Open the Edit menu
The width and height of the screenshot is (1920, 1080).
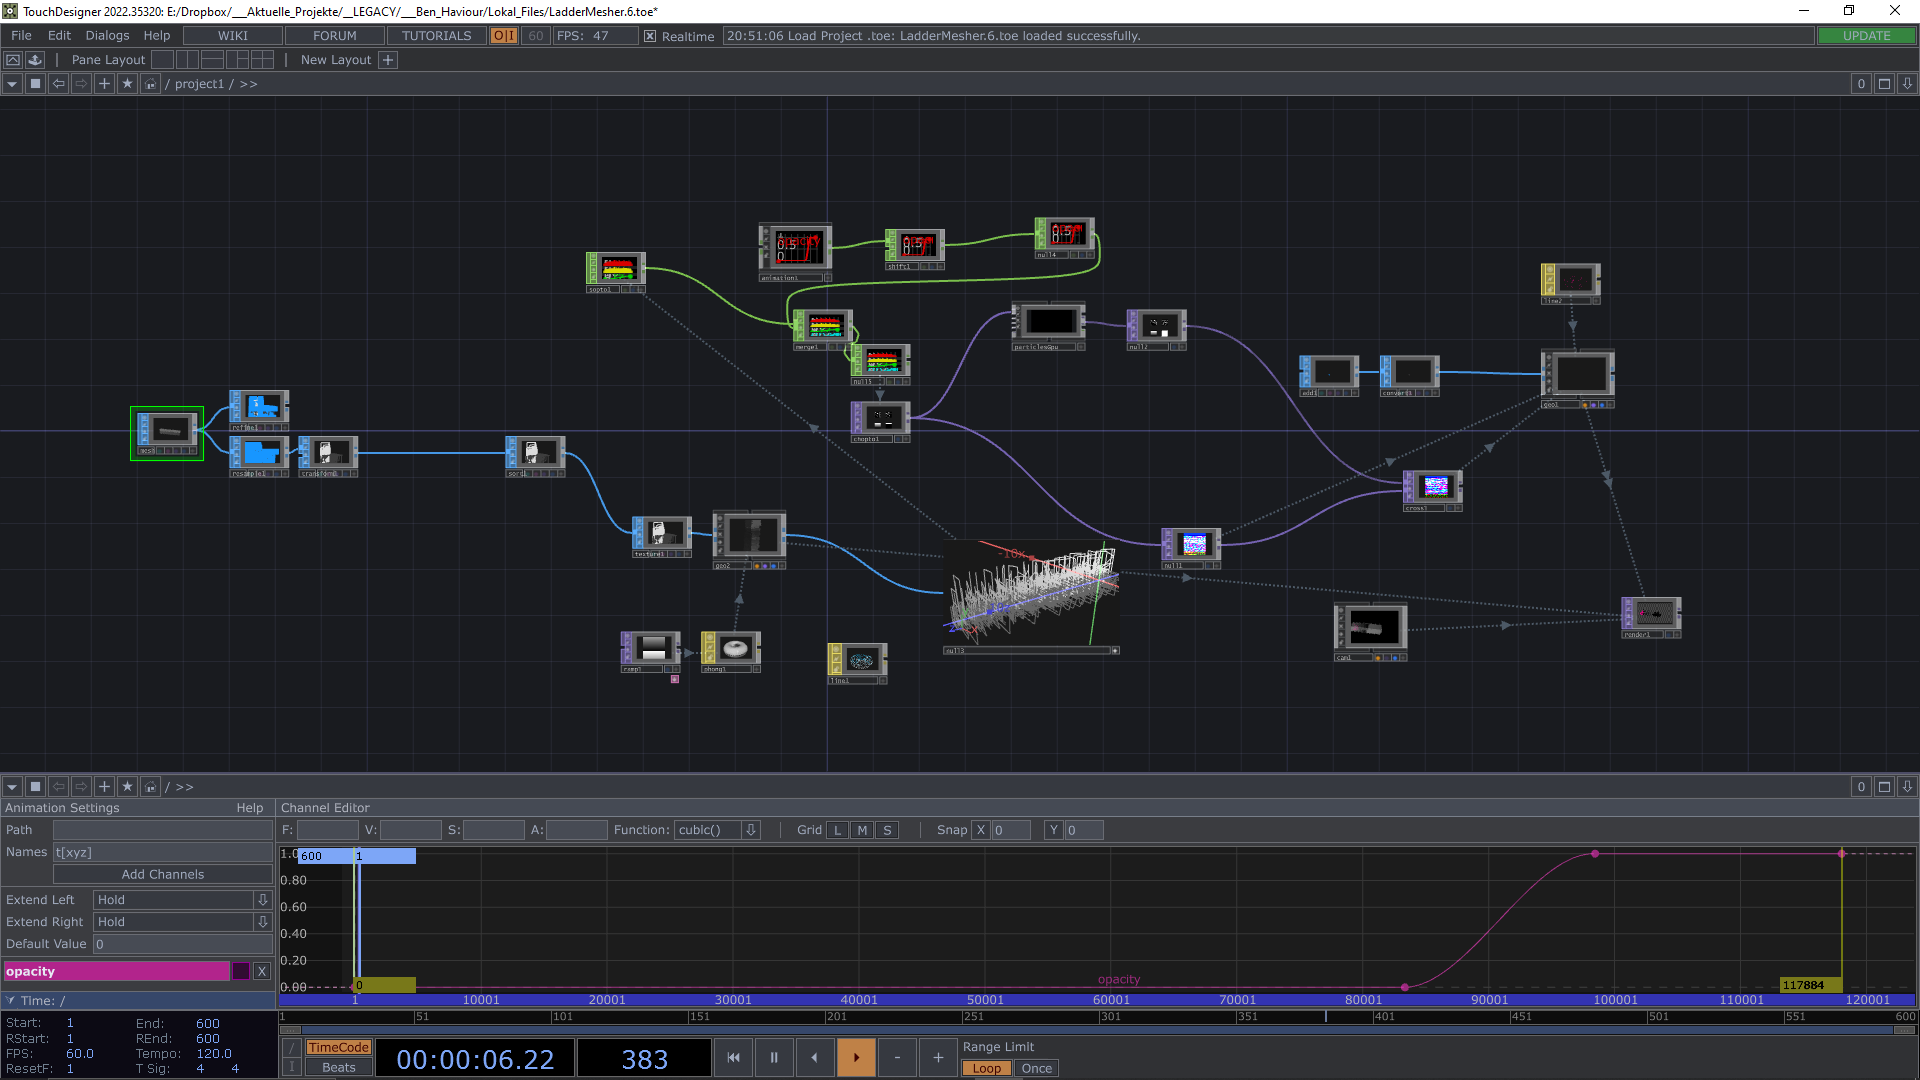(59, 36)
